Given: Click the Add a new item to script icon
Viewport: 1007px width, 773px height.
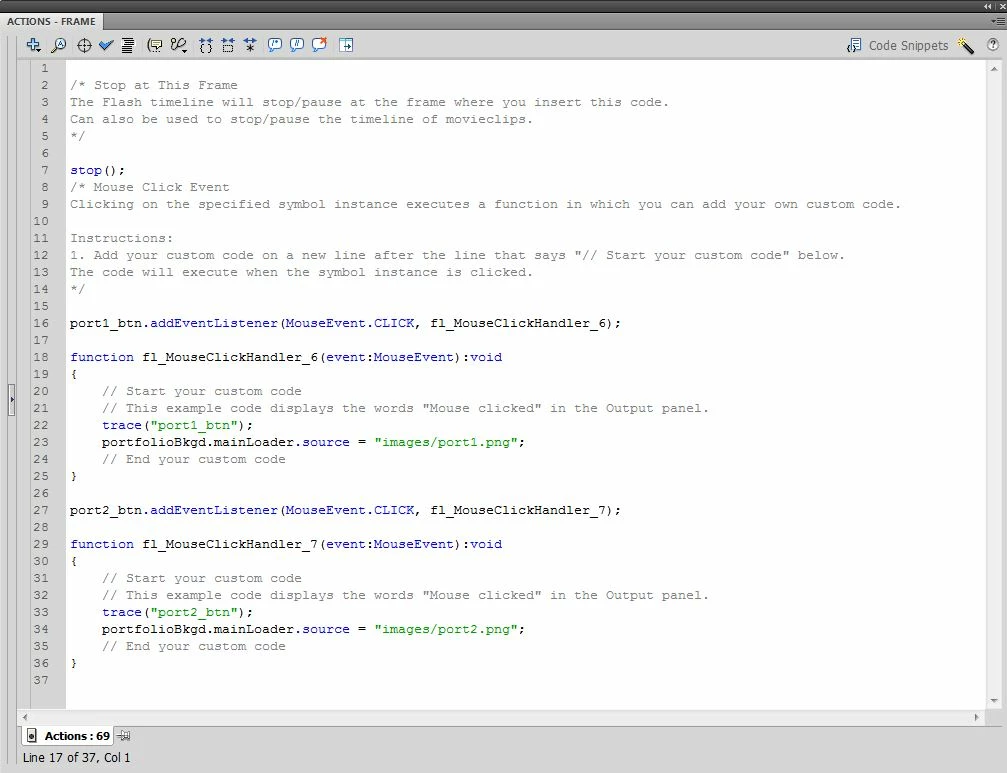Looking at the screenshot, I should [x=33, y=45].
